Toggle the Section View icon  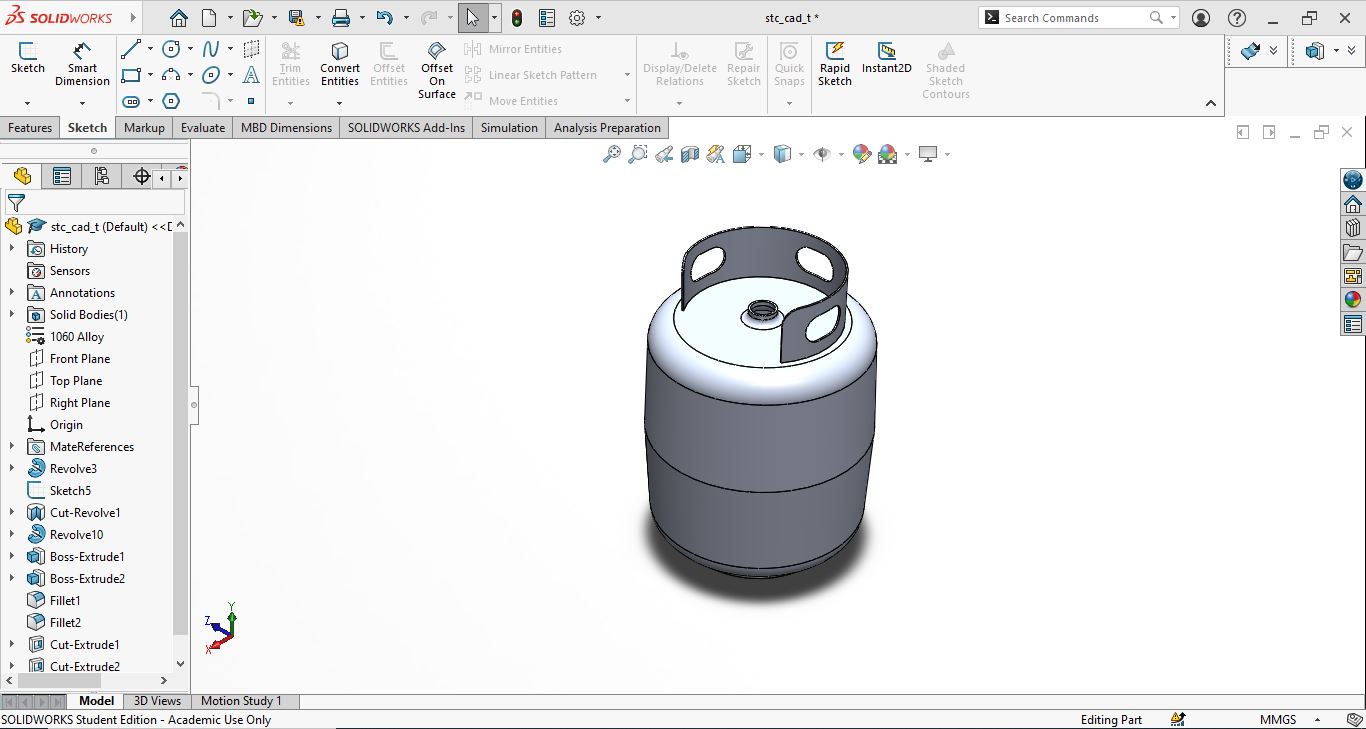pyautogui.click(x=690, y=154)
